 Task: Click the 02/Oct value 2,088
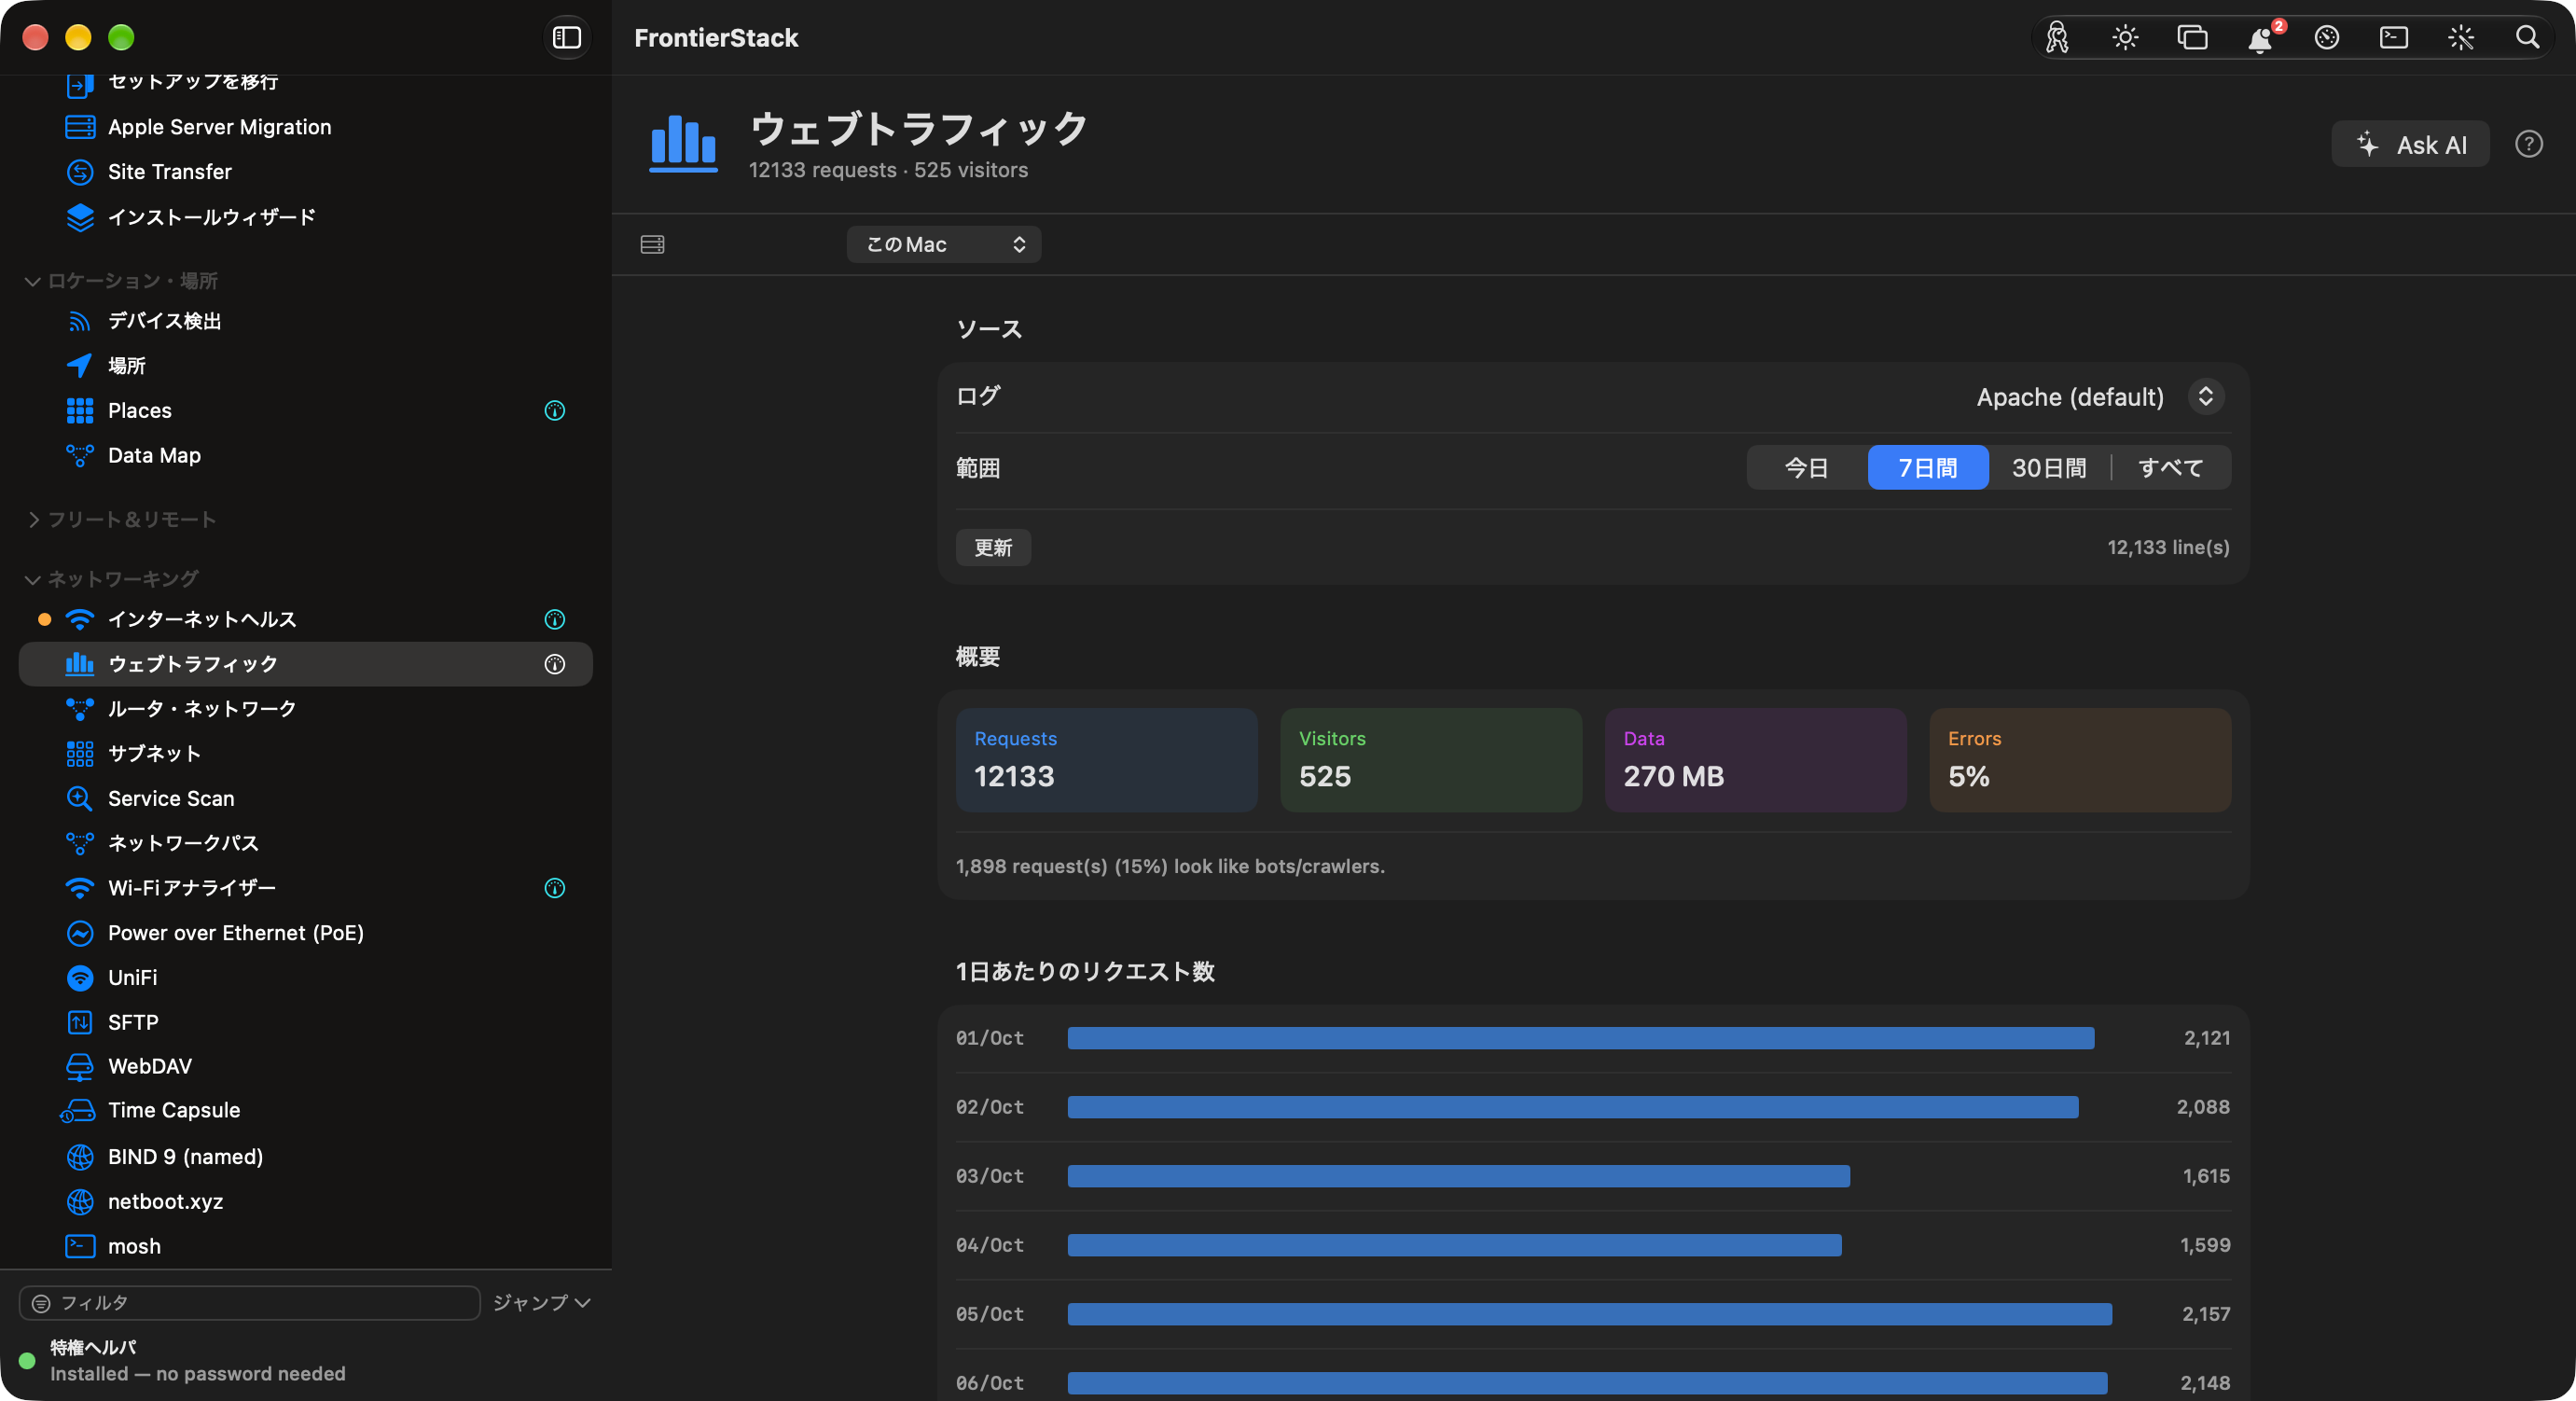click(x=2203, y=1108)
